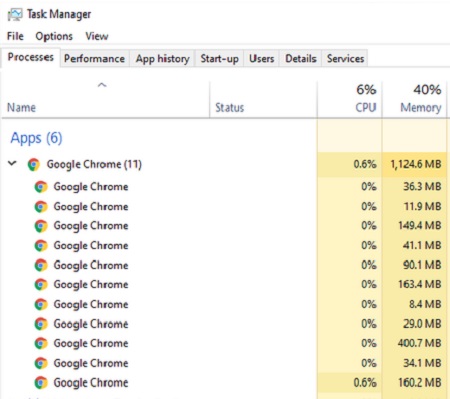This screenshot has height=399, width=450.
Task: Click Chrome icon of Google Chrome (11) group
Action: 34,165
